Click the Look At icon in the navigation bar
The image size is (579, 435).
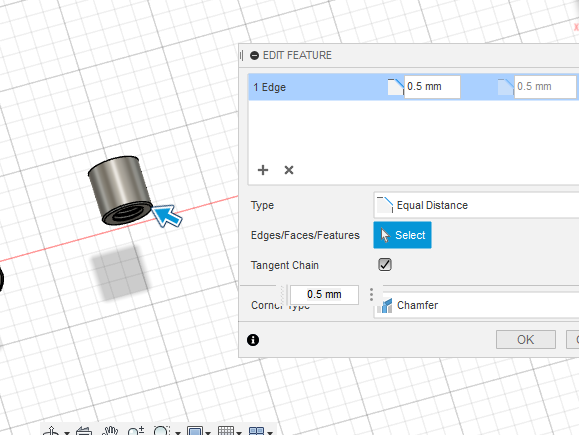(84, 431)
